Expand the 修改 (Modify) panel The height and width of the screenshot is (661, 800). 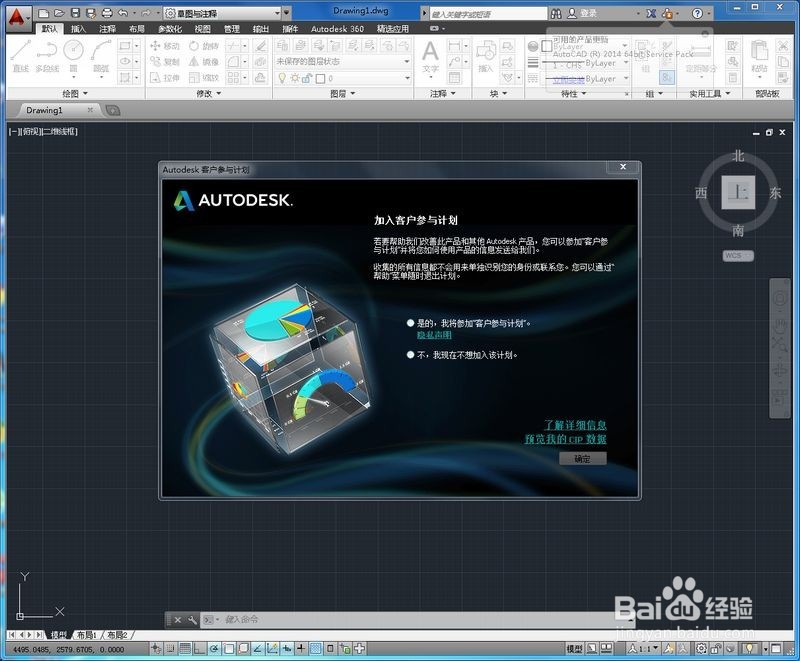(209, 93)
